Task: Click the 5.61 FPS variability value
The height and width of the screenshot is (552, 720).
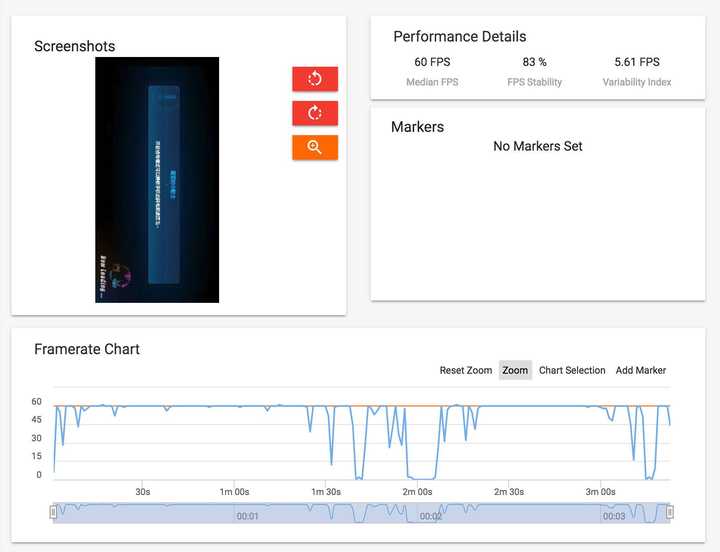Action: 637,62
